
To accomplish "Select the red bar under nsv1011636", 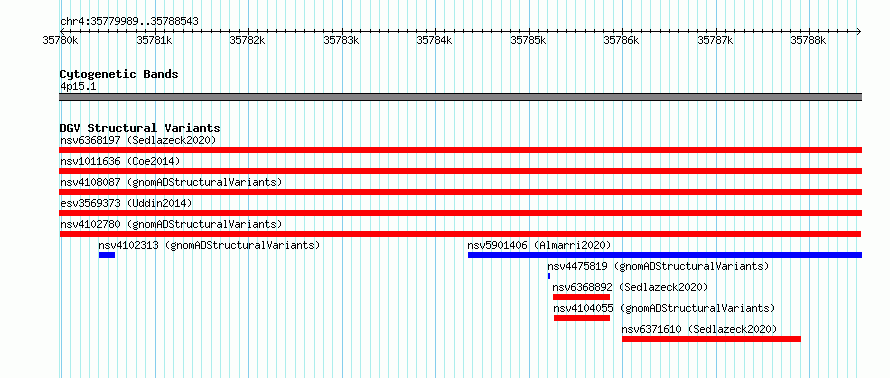I will click(x=461, y=171).
